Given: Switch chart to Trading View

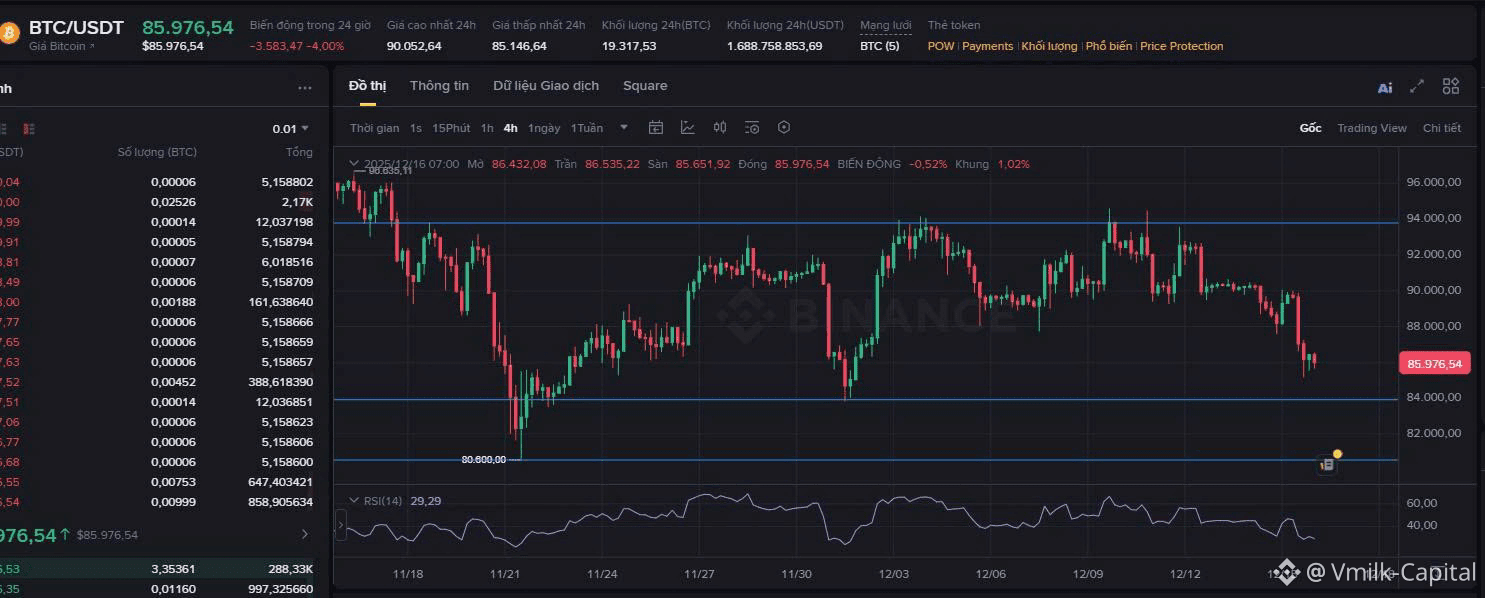Looking at the screenshot, I should pos(1371,128).
